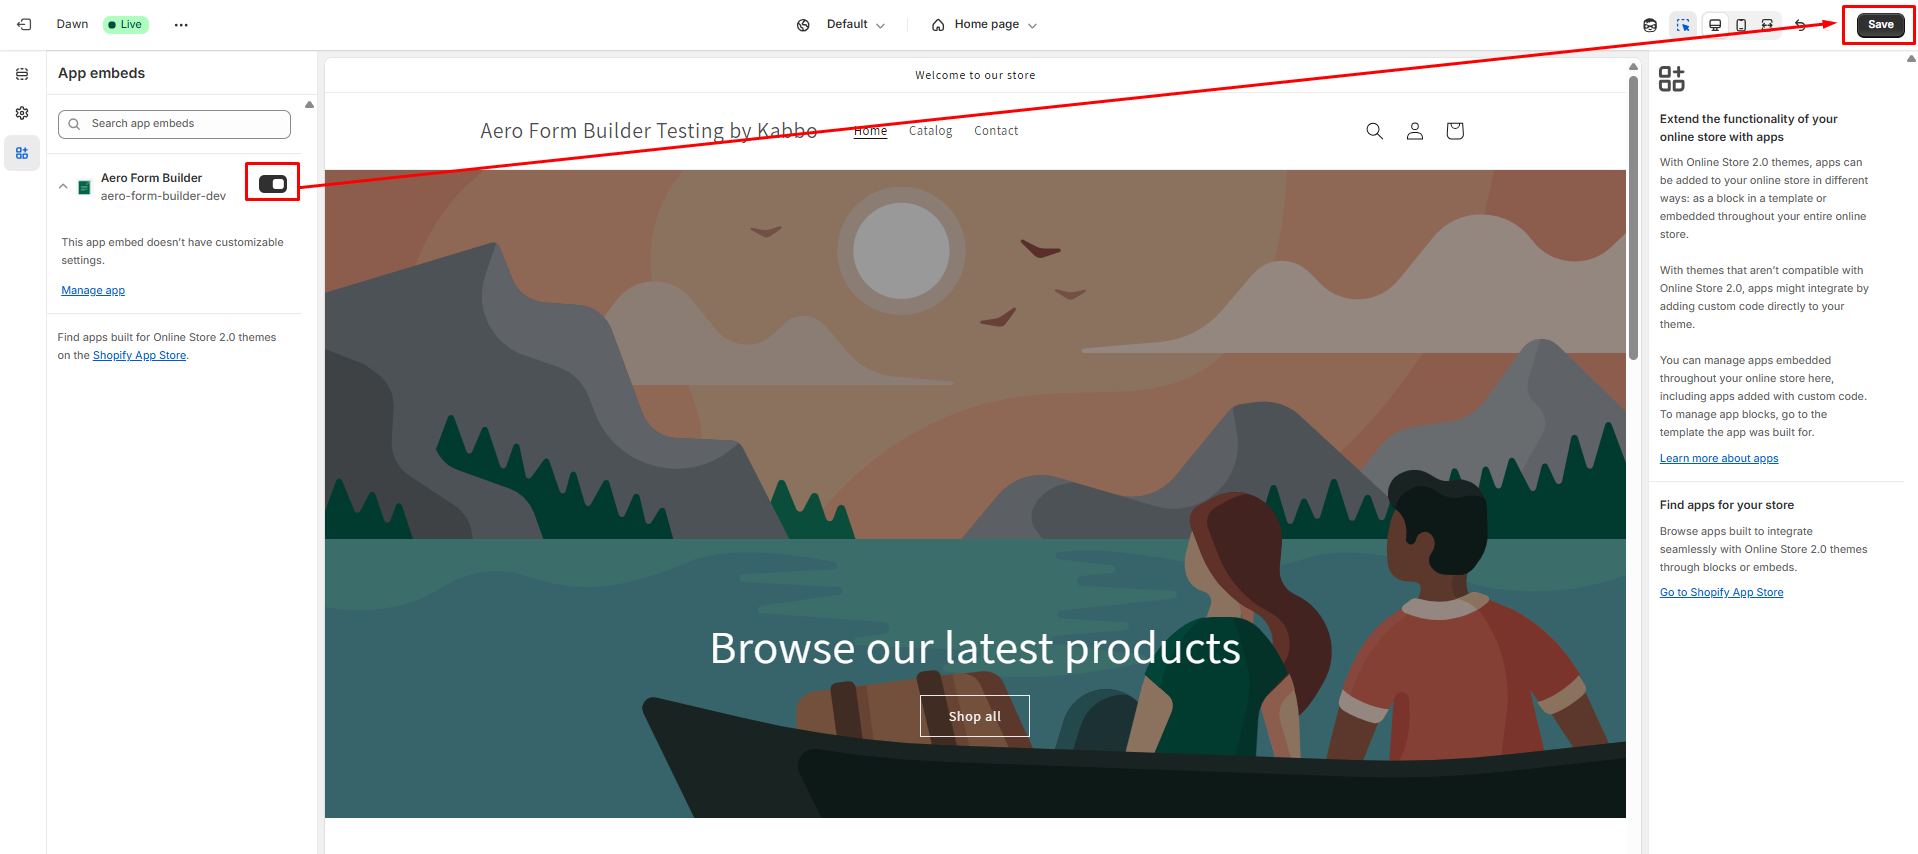Exit the theme editor via back icon
Viewport: 1918px width, 854px height.
point(24,24)
